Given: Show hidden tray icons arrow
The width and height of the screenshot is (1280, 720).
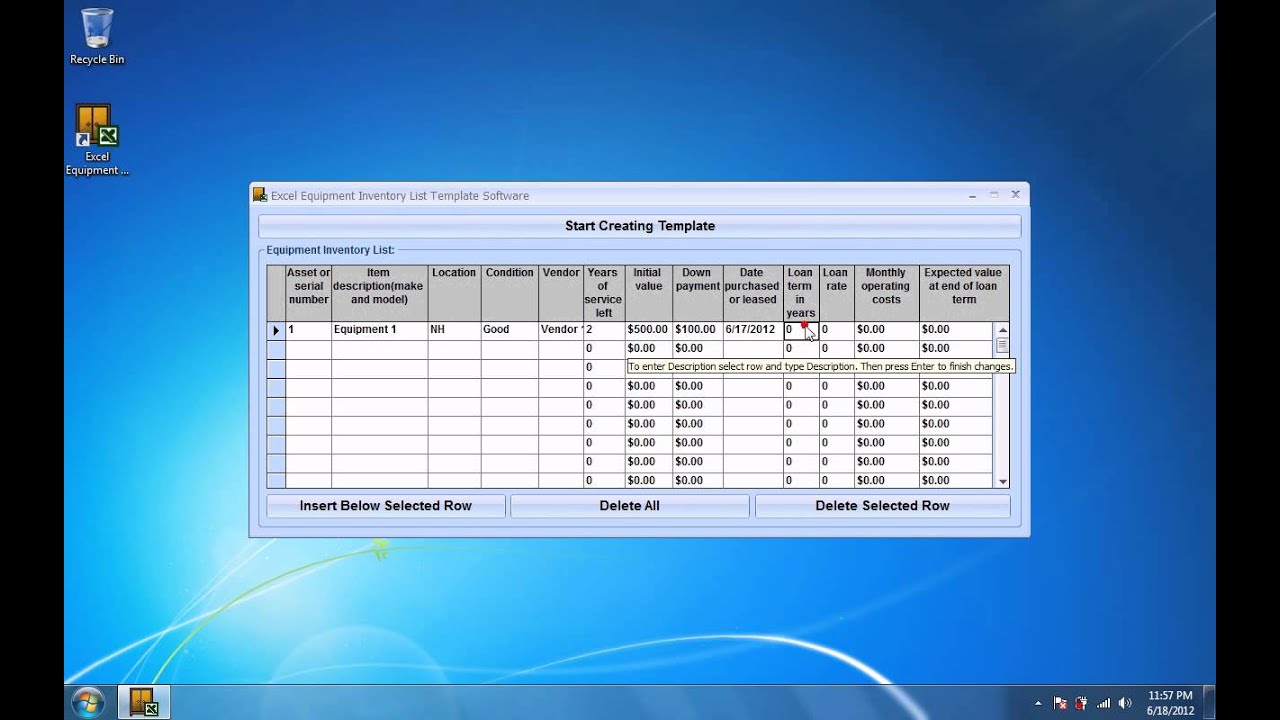Looking at the screenshot, I should click(x=1037, y=703).
